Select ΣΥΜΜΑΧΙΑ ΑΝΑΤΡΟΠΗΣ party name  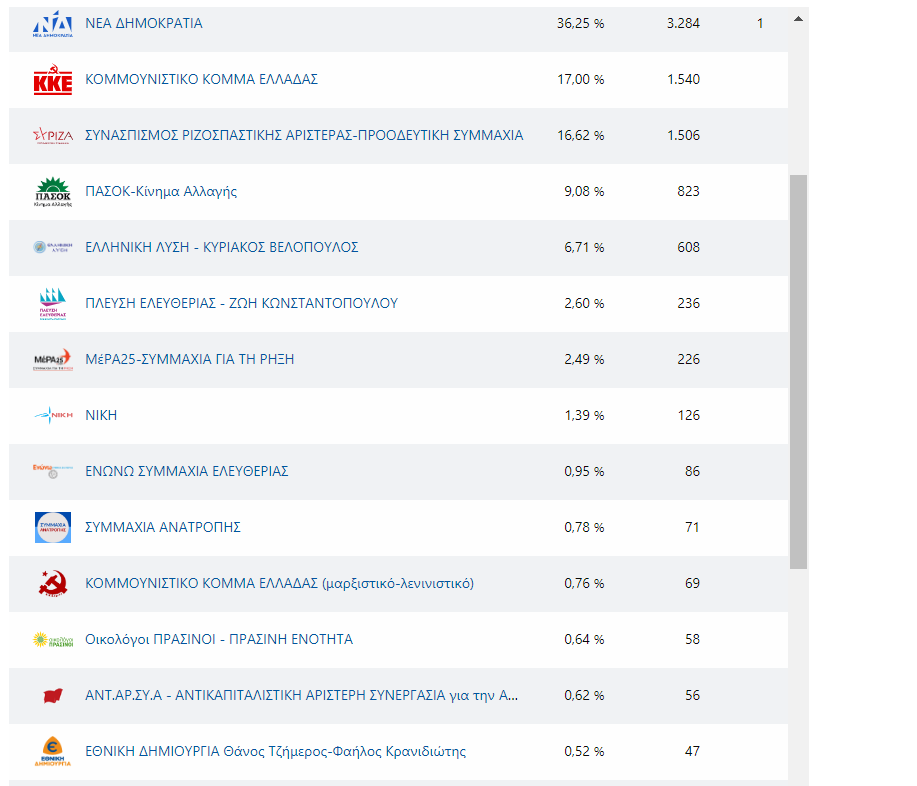click(163, 527)
